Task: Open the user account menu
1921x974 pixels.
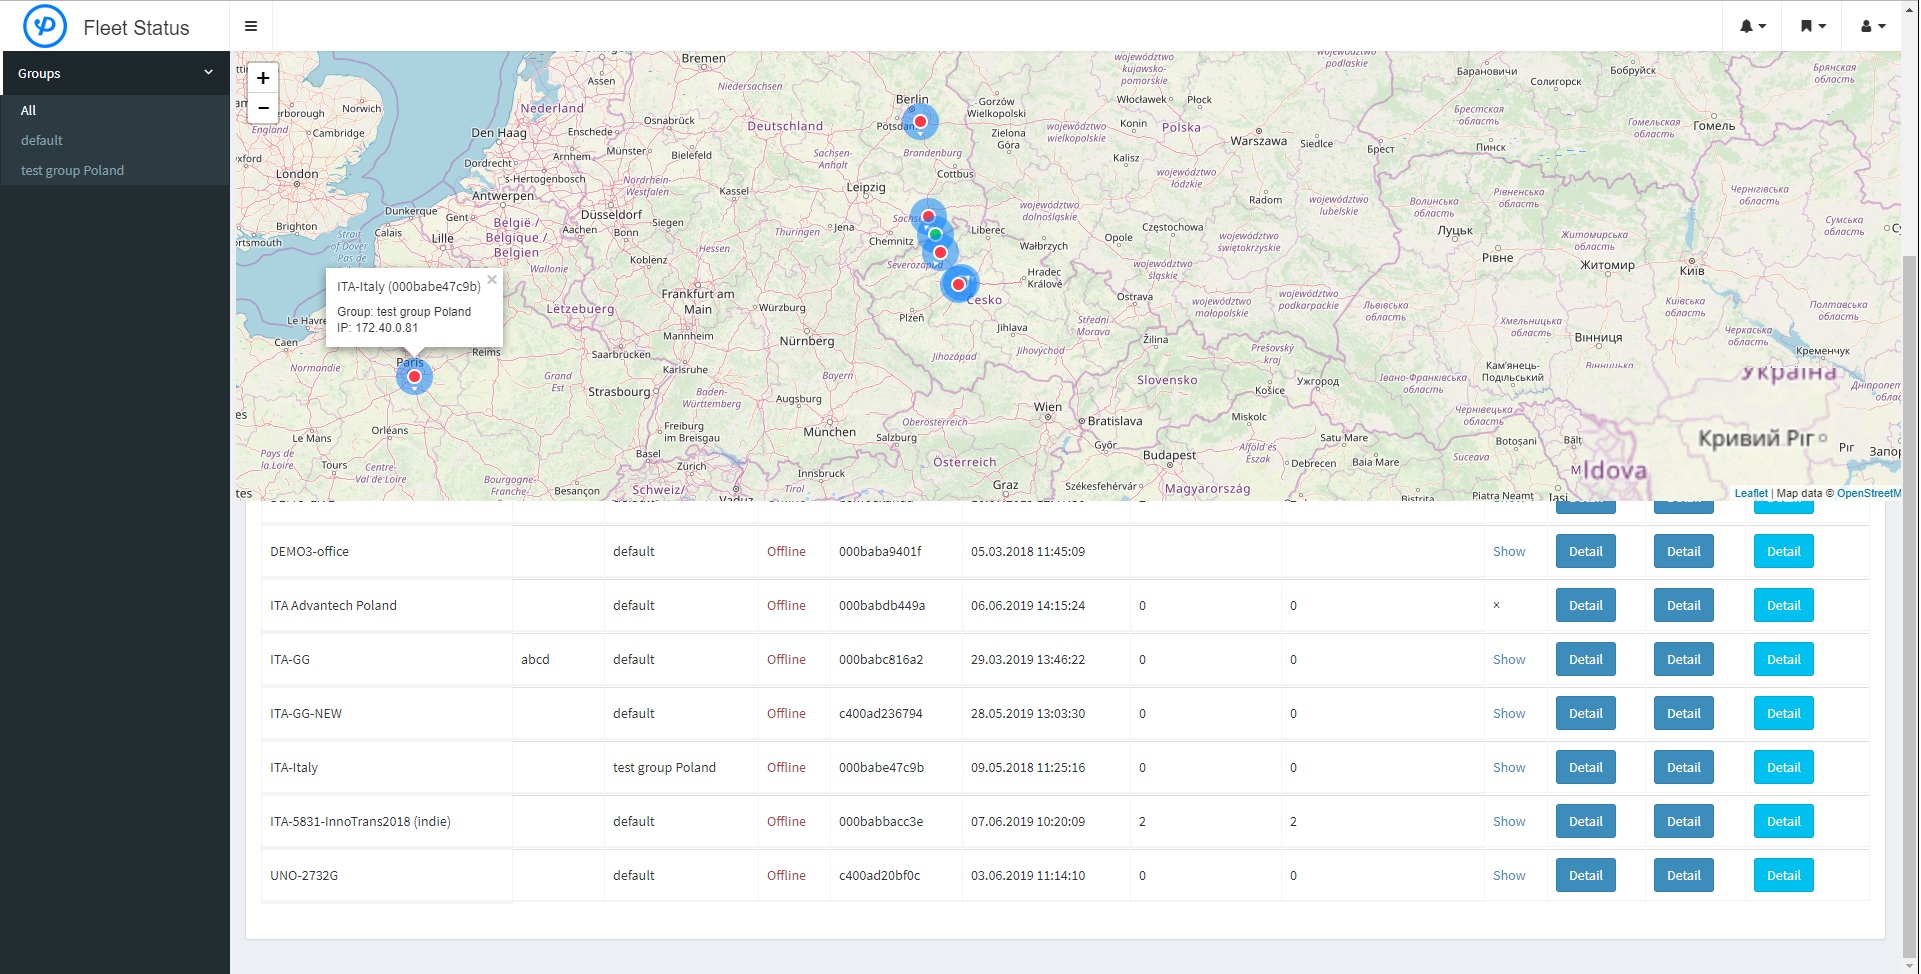Action: (x=1873, y=26)
